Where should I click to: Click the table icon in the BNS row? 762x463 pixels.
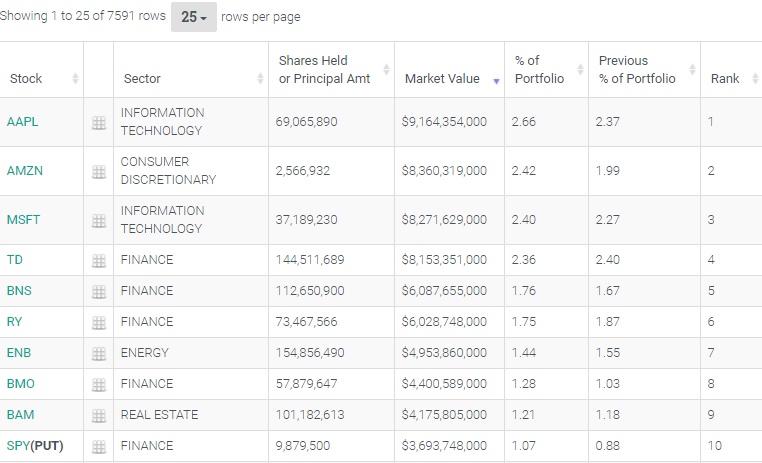point(98,291)
